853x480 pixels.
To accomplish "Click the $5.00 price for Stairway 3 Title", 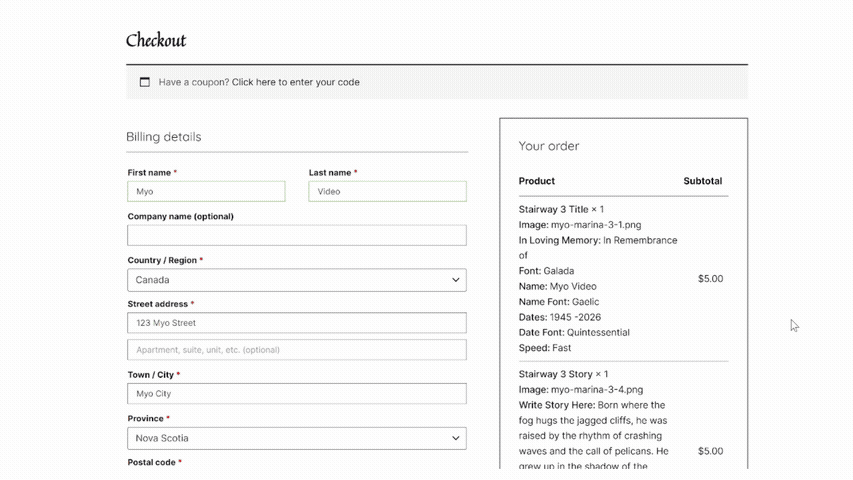I will (710, 279).
